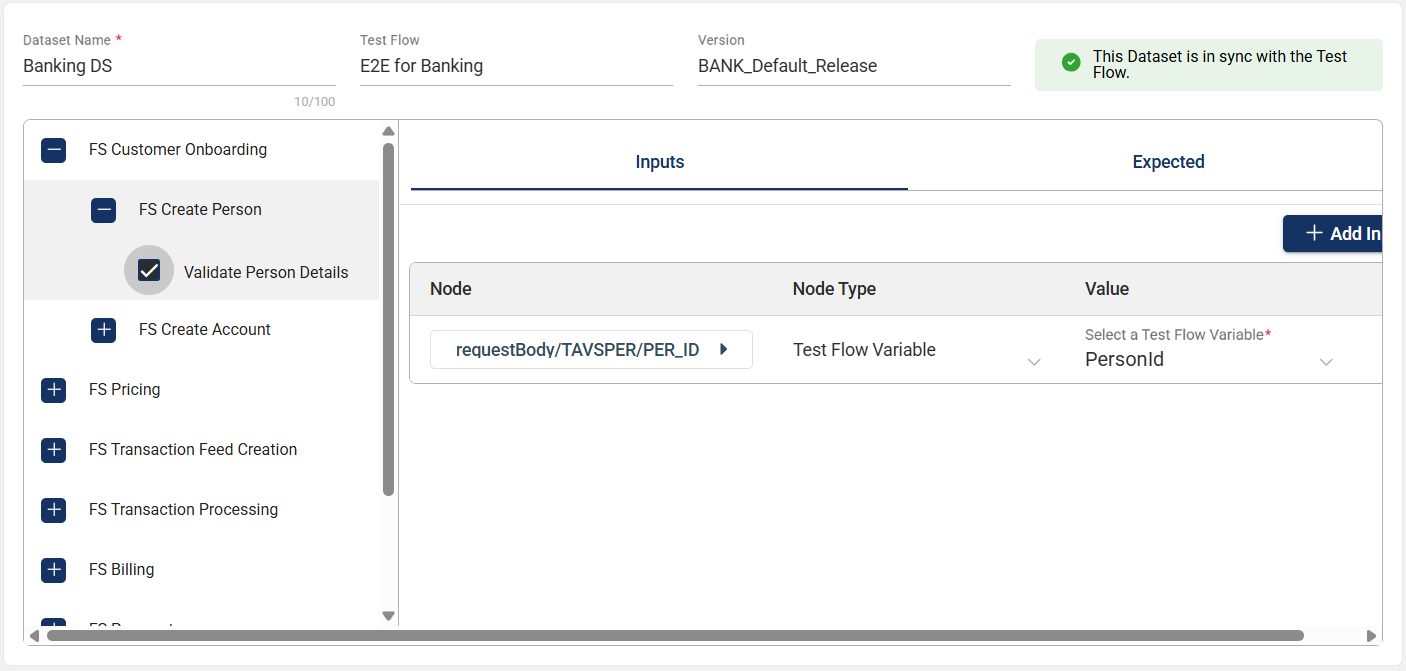Image resolution: width=1406 pixels, height=671 pixels.
Task: Expand the FS Billing plus icon
Action: click(54, 570)
